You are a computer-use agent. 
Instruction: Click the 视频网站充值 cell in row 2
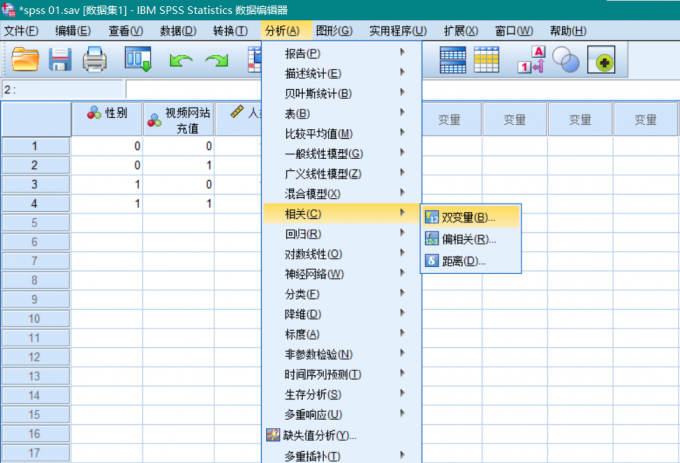click(x=178, y=165)
